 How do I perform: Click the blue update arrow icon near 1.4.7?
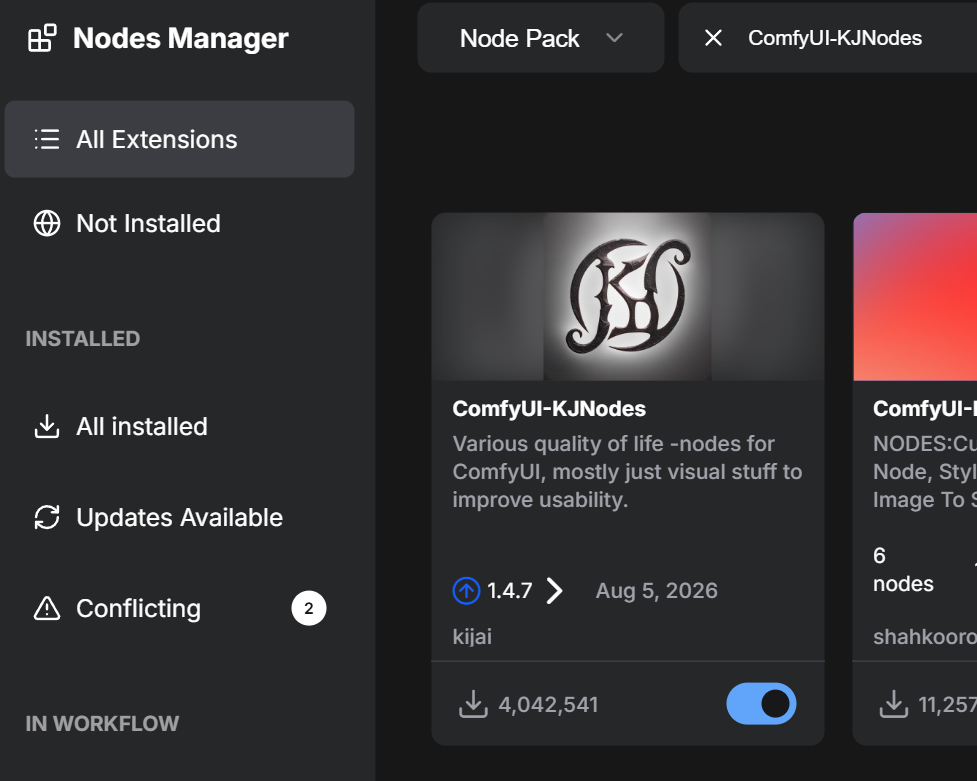click(466, 590)
